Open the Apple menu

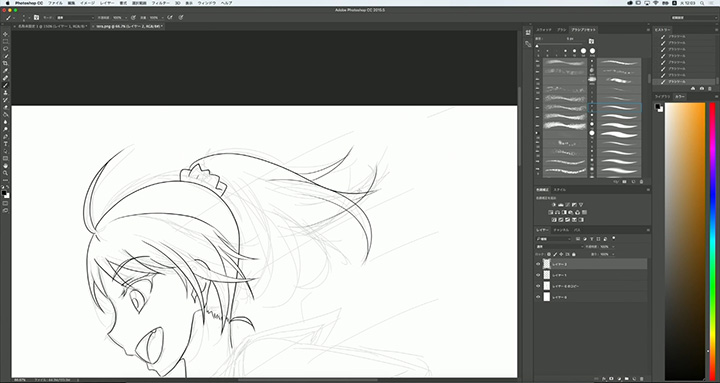click(7, 3)
